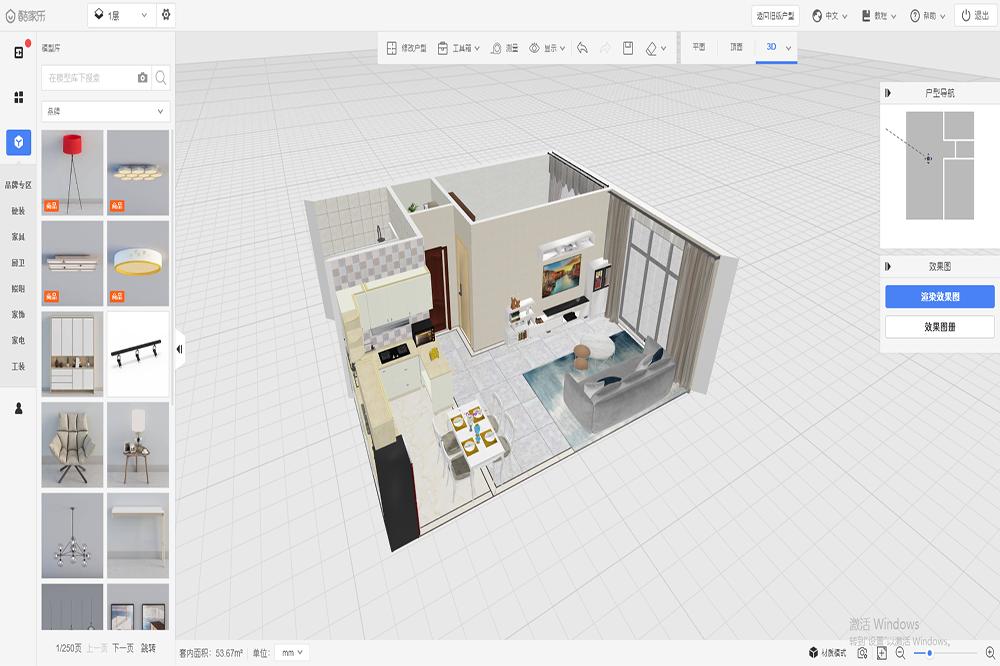
Task: Click the 测量 measure tool
Action: (504, 48)
